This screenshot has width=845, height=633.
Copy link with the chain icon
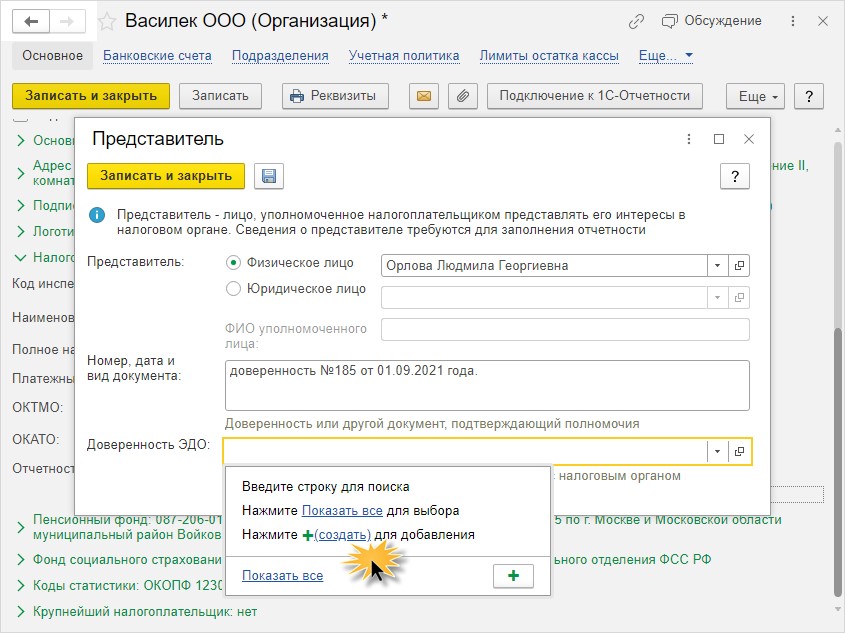click(636, 22)
